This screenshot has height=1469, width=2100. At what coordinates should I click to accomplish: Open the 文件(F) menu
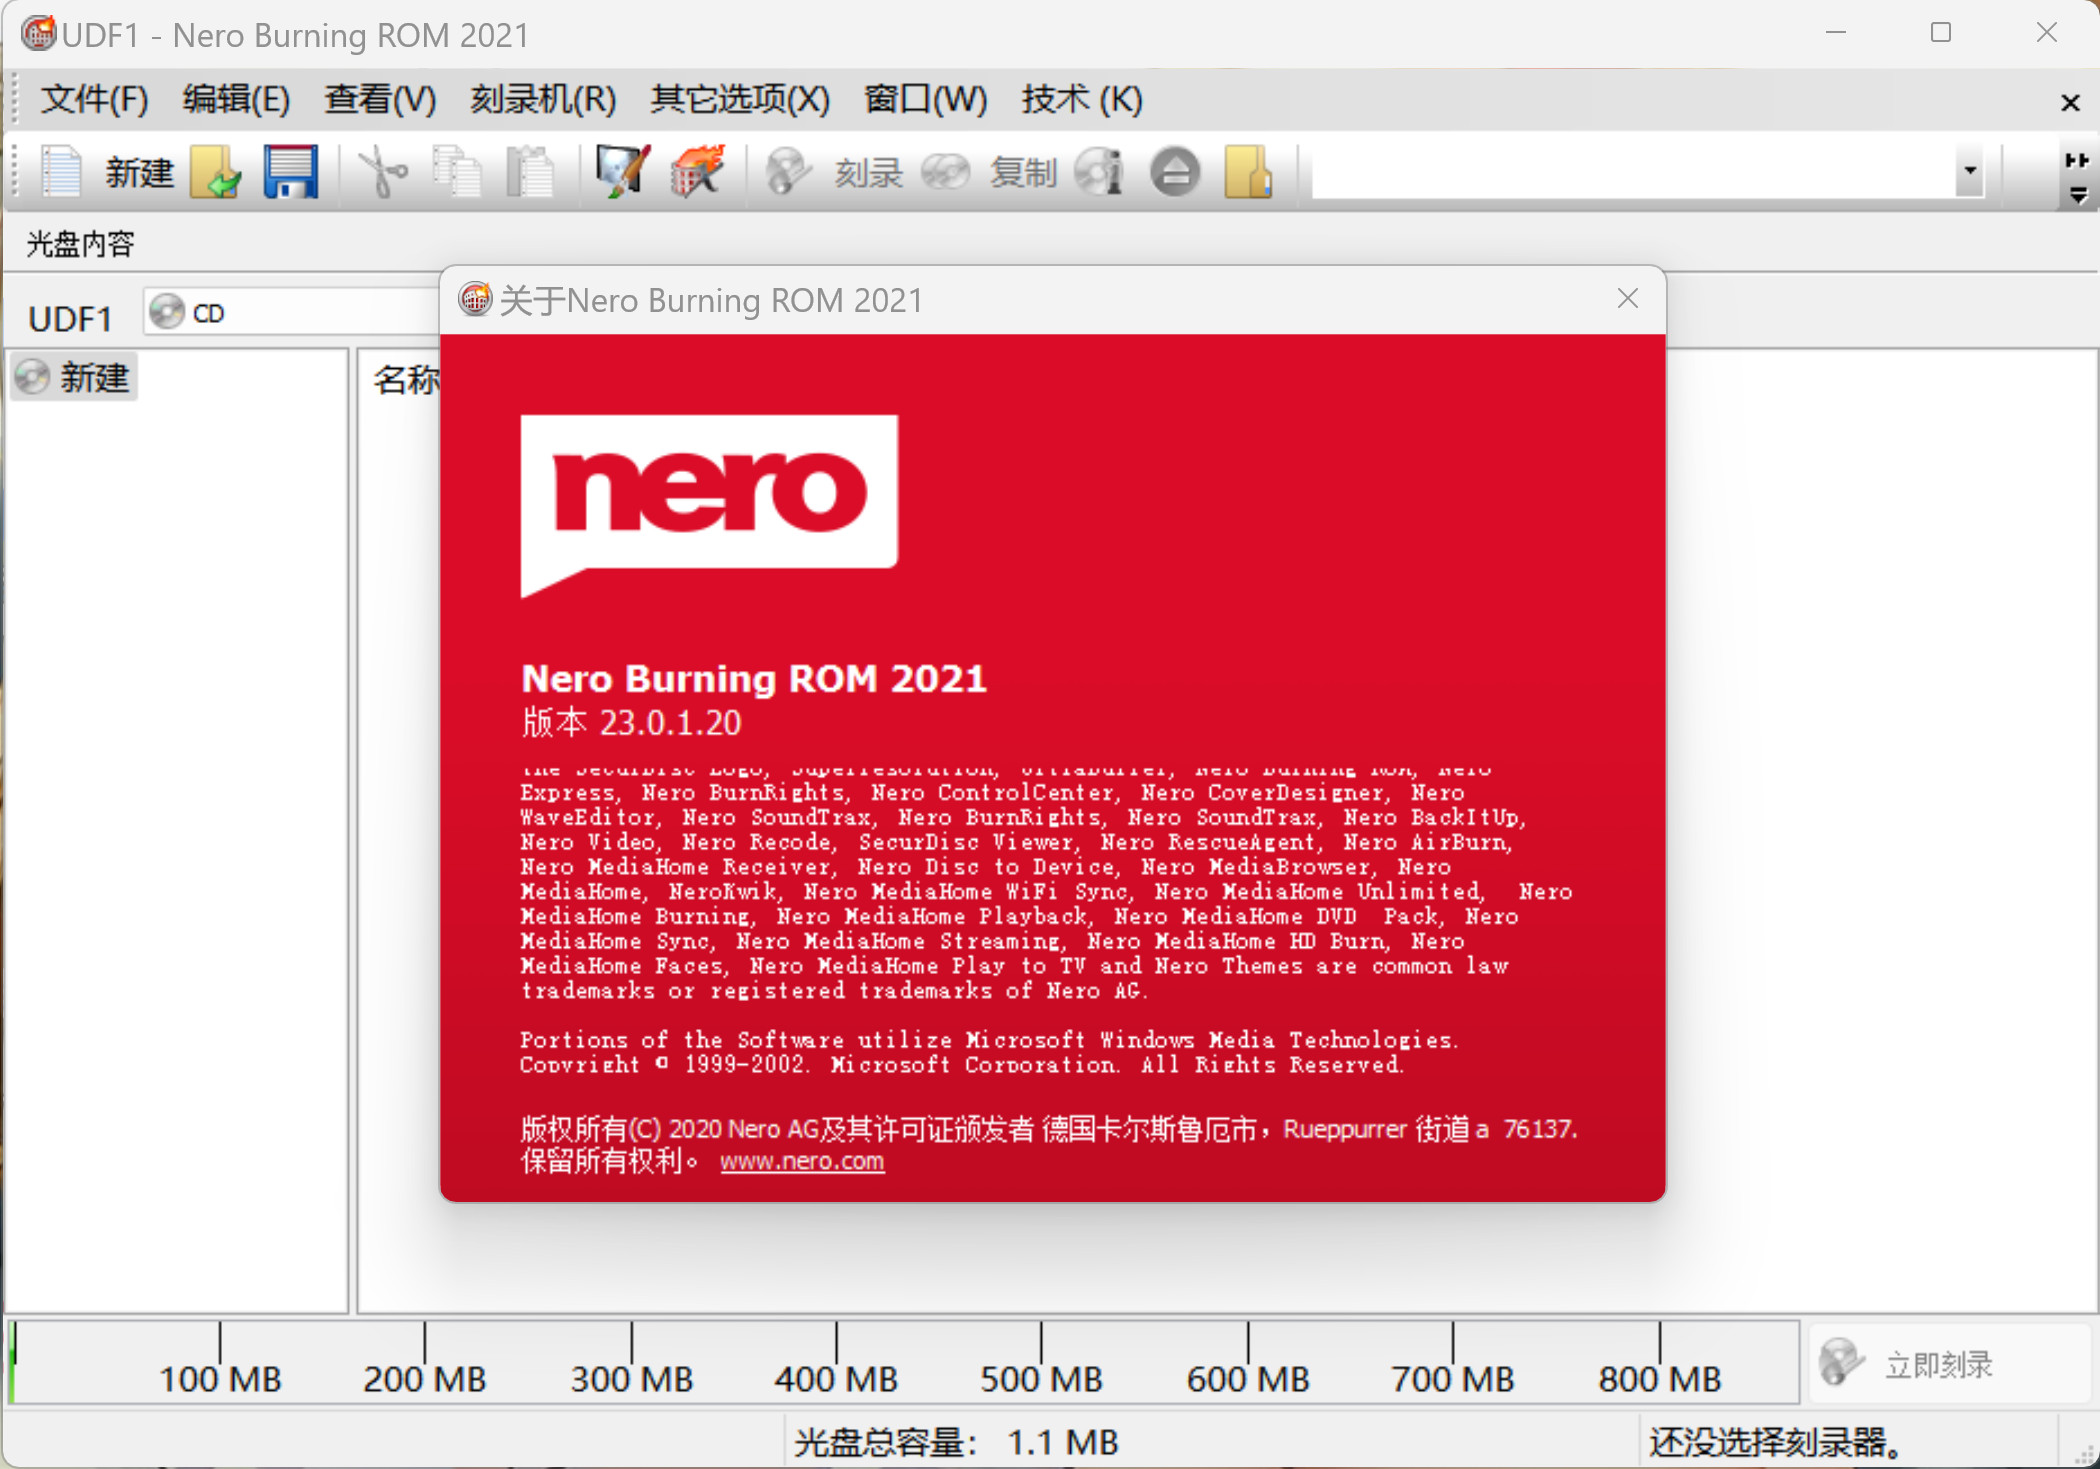point(95,99)
